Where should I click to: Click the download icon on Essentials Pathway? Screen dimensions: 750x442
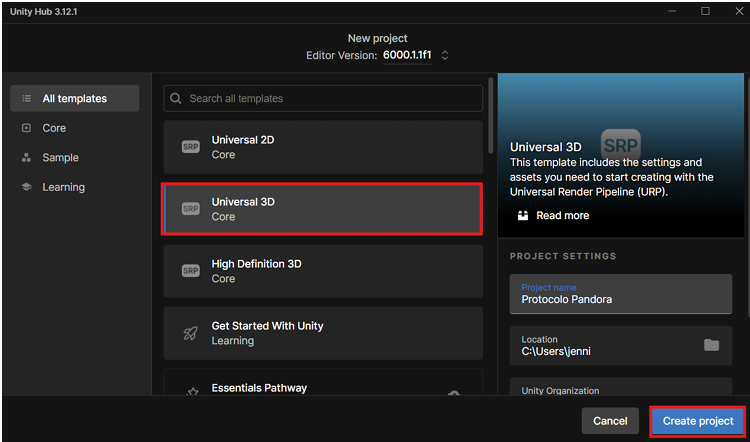pos(453,393)
